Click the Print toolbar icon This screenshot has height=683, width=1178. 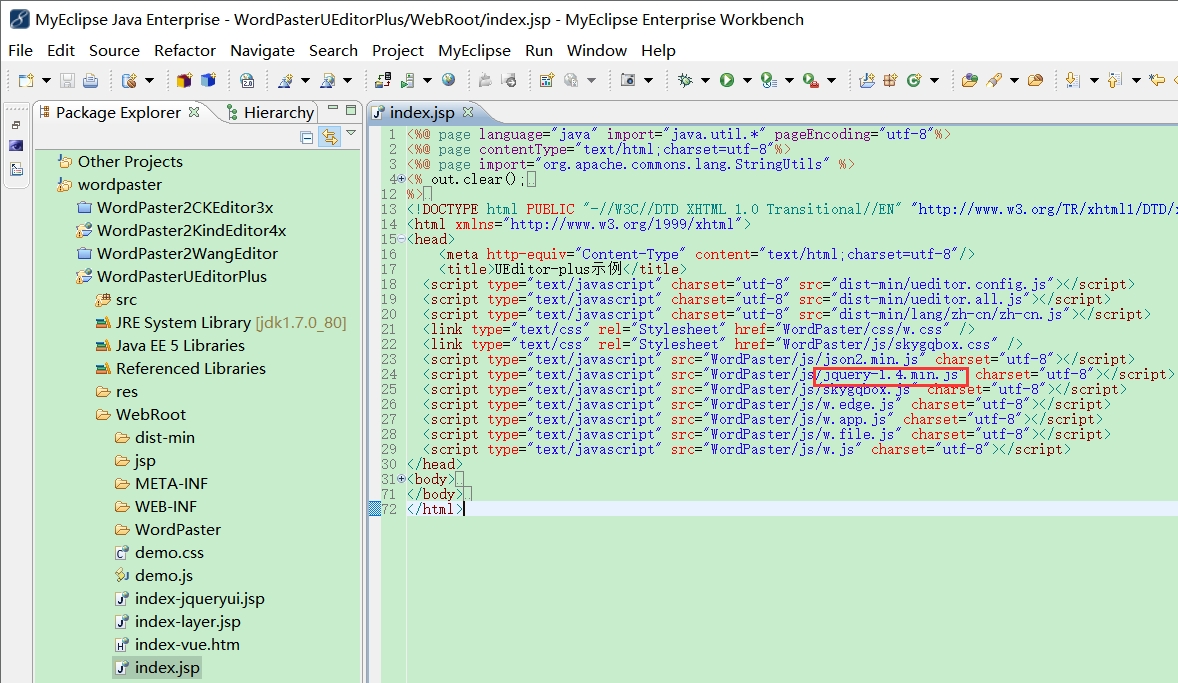pyautogui.click(x=90, y=80)
